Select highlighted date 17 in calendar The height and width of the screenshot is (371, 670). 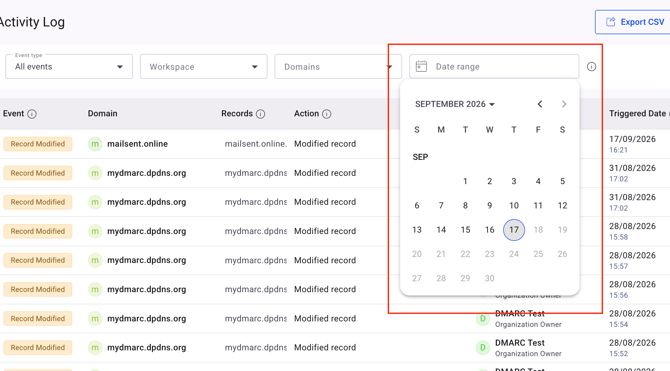514,230
